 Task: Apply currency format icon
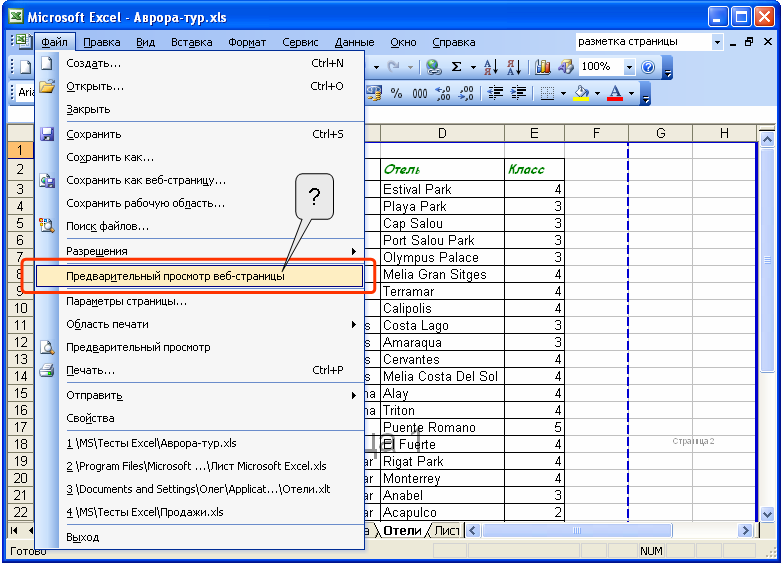tap(374, 93)
